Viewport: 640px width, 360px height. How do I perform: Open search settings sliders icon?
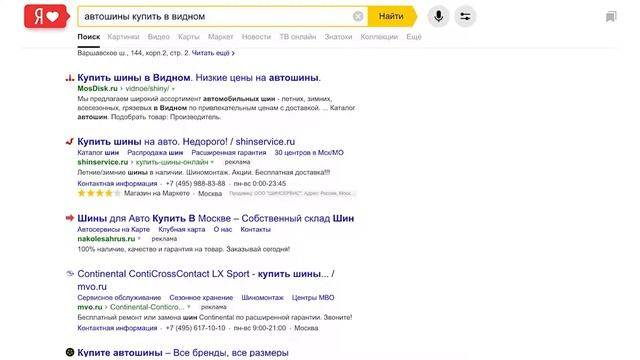[465, 16]
